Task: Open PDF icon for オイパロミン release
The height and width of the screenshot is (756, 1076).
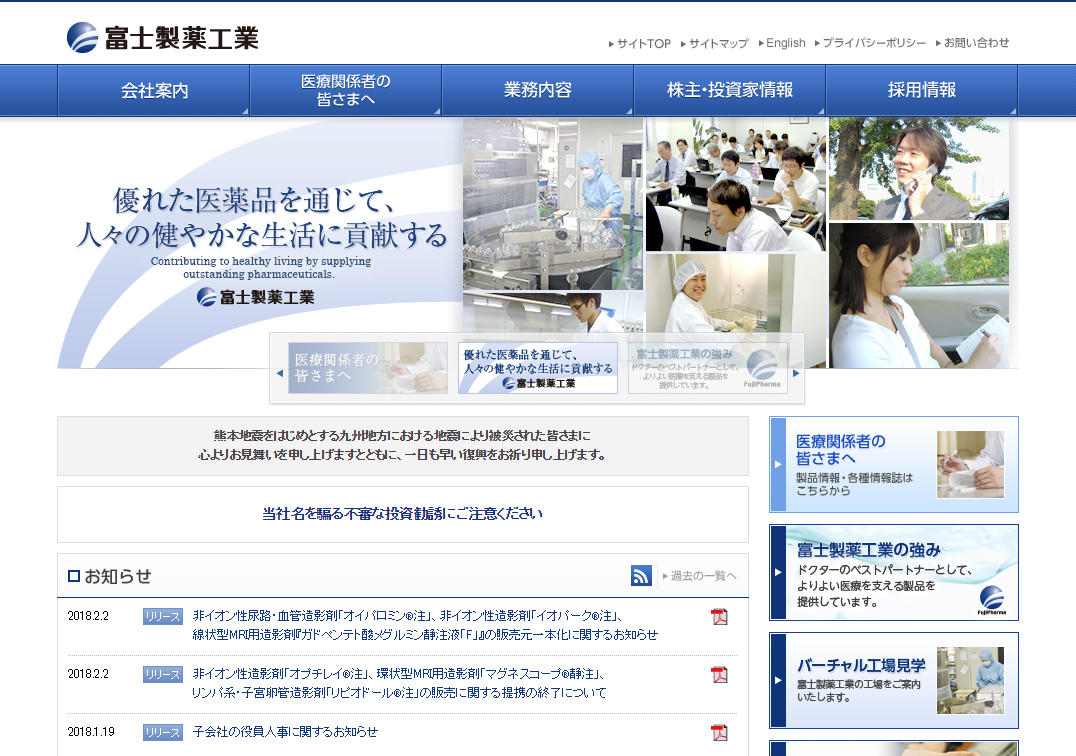Action: click(x=719, y=617)
